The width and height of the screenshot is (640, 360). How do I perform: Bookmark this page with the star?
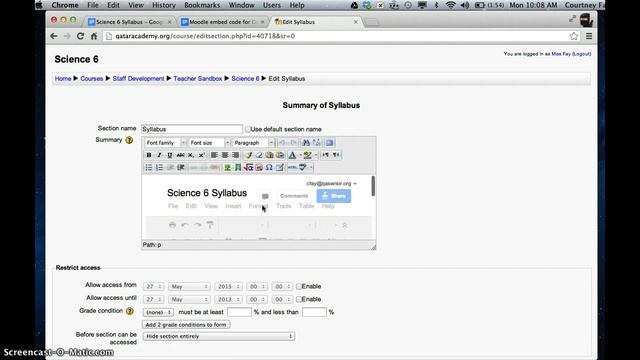[574, 36]
